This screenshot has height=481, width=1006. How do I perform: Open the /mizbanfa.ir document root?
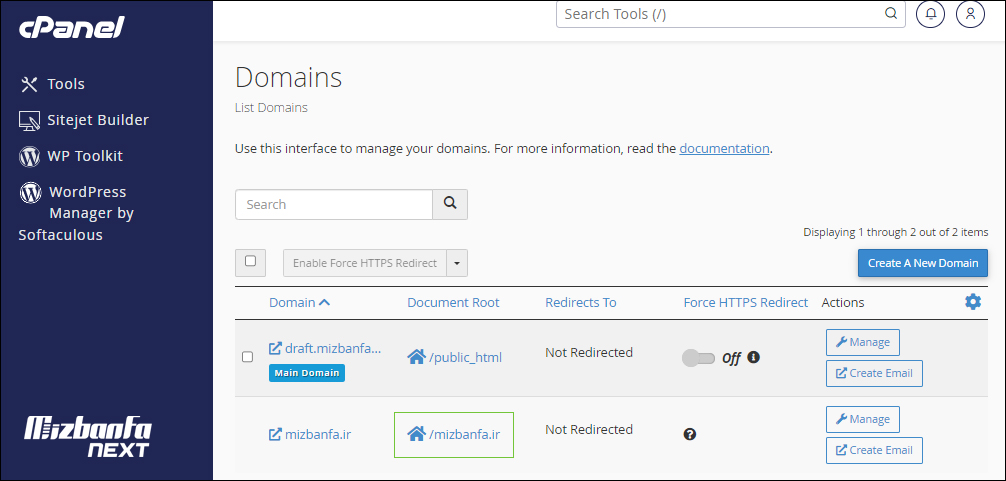465,435
